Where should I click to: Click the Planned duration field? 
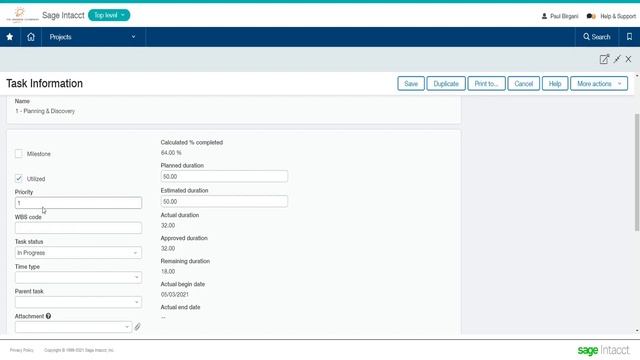coord(224,176)
